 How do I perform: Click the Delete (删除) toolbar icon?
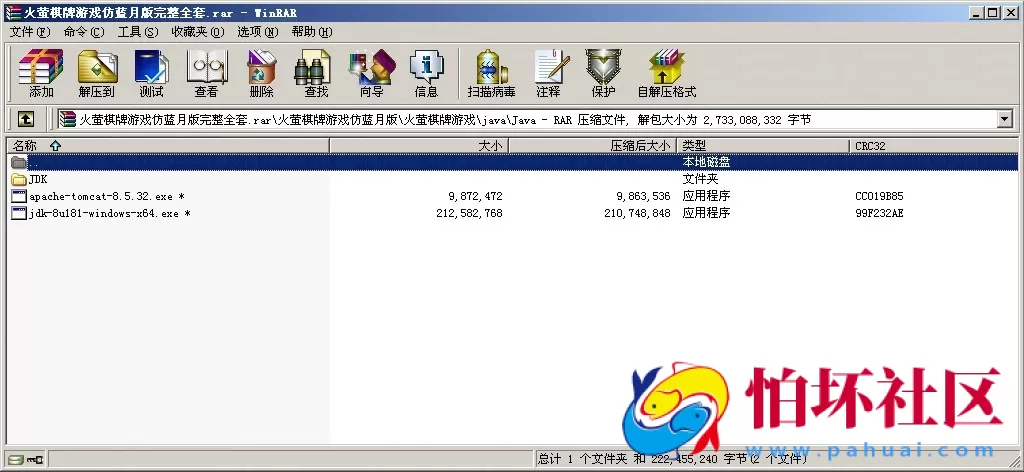[261, 73]
